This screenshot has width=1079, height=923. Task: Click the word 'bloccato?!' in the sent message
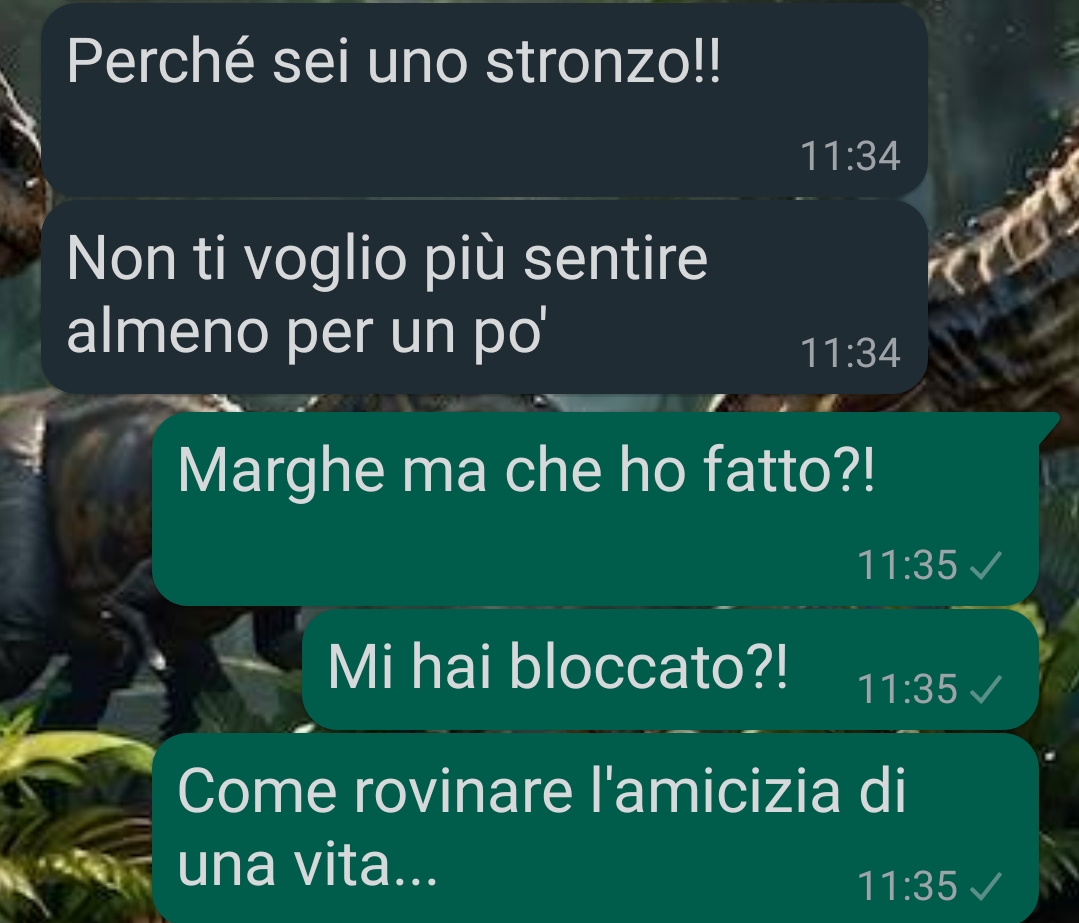click(x=648, y=666)
